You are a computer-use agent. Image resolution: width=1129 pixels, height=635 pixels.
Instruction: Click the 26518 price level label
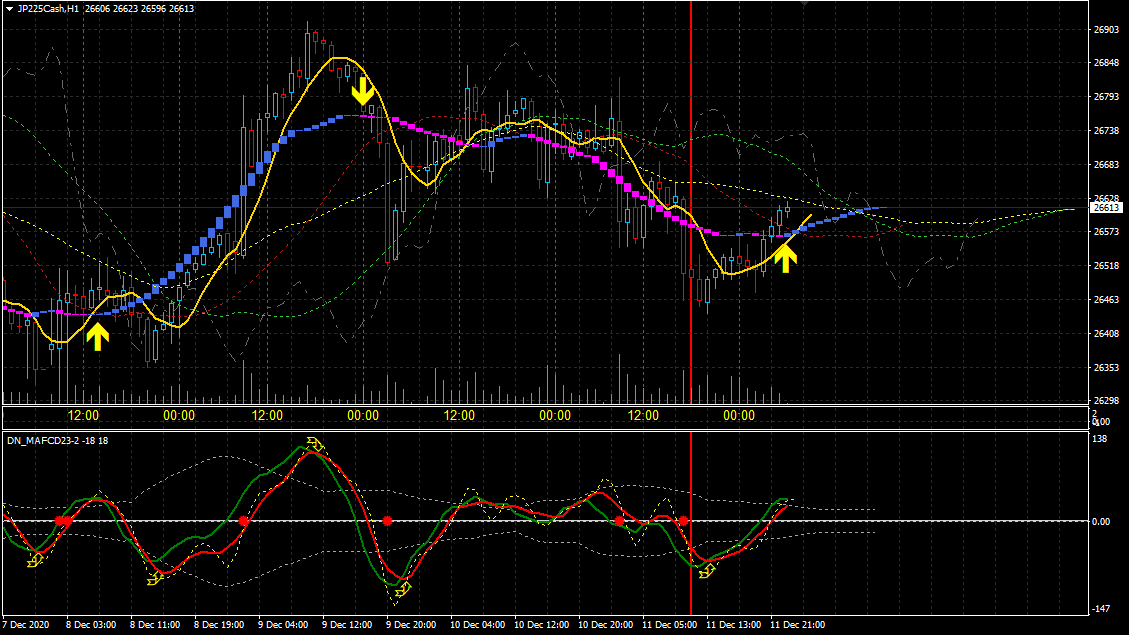tap(1106, 265)
